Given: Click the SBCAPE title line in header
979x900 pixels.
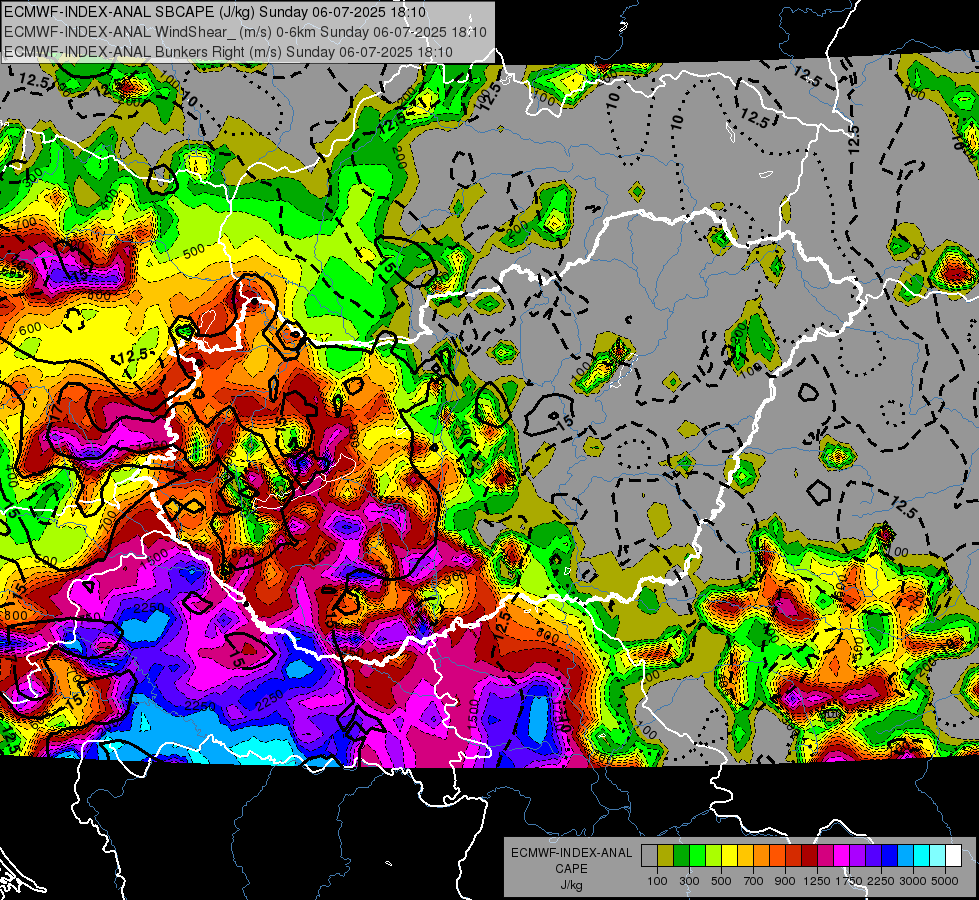Looking at the screenshot, I should [x=215, y=12].
